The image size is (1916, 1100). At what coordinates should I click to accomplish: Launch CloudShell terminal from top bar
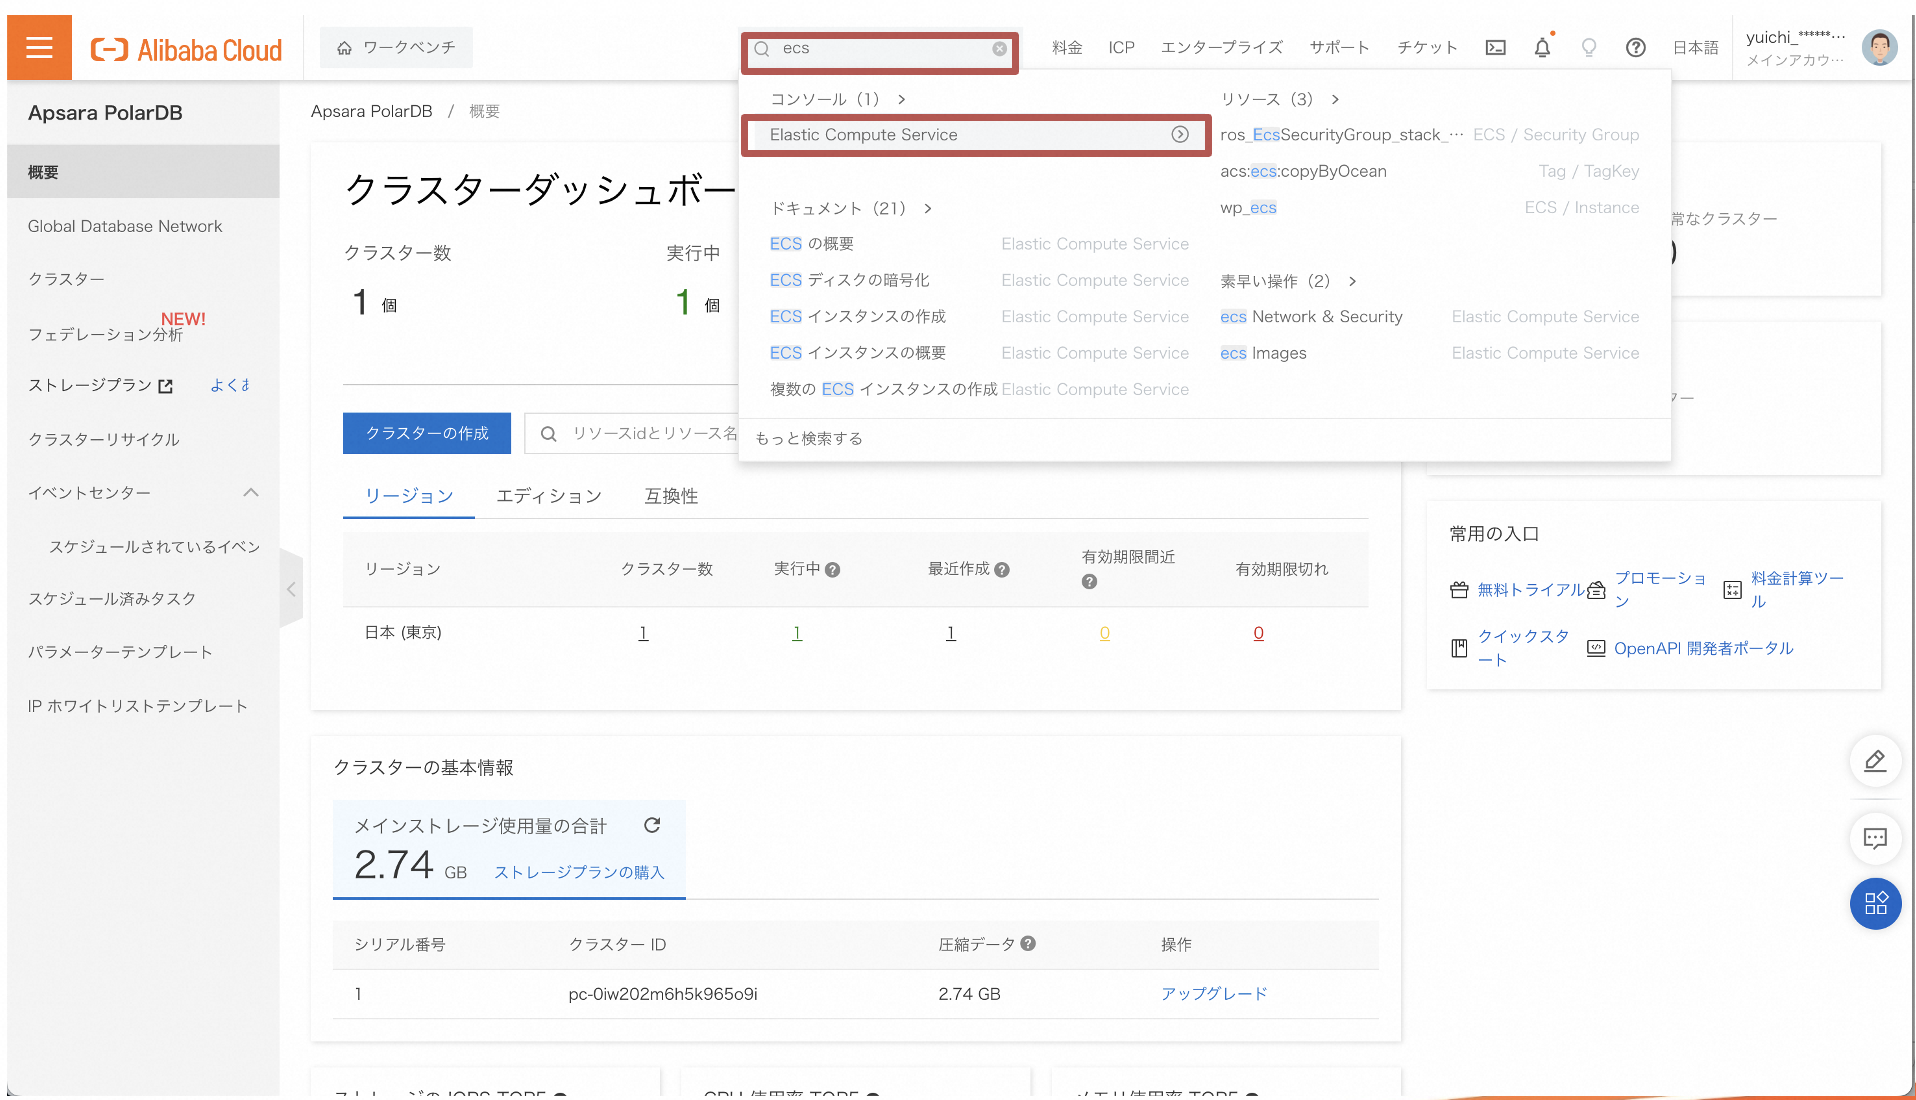click(1495, 47)
